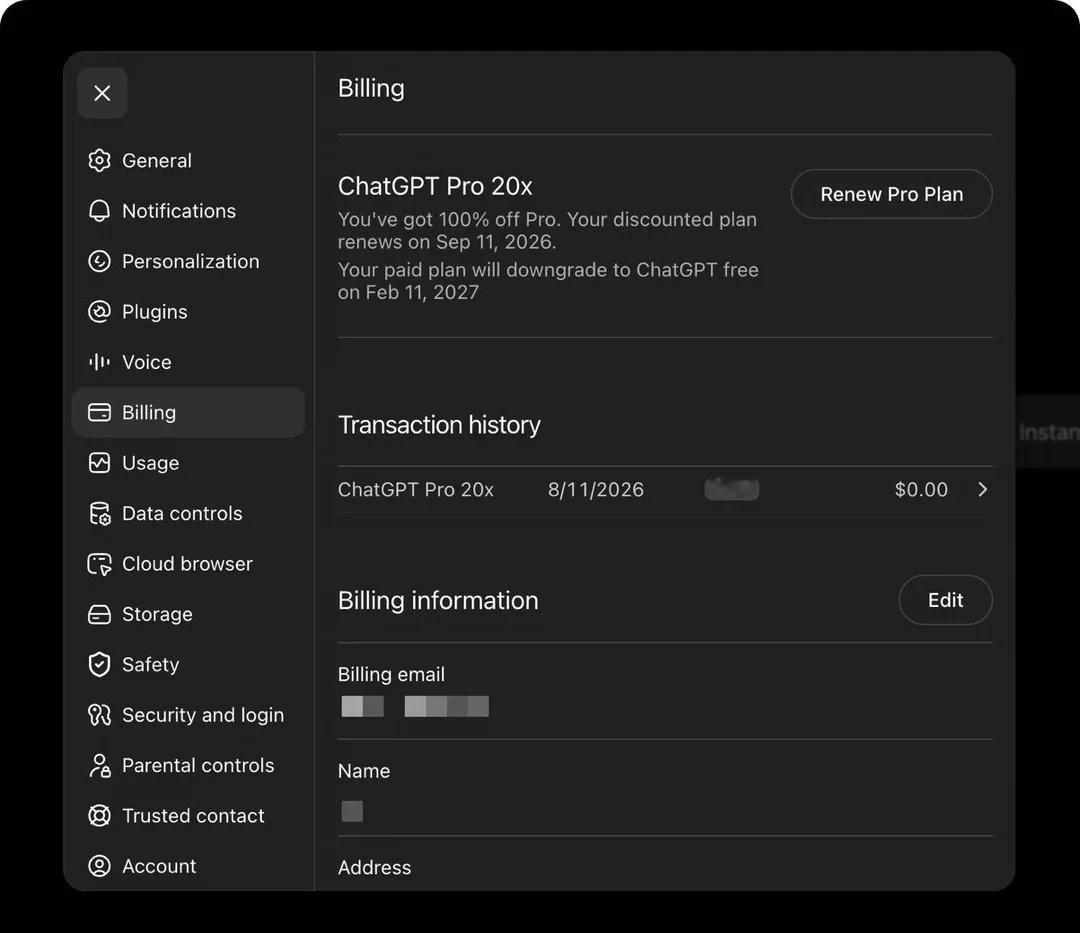Click the $0.00 transaction amount

click(x=921, y=490)
